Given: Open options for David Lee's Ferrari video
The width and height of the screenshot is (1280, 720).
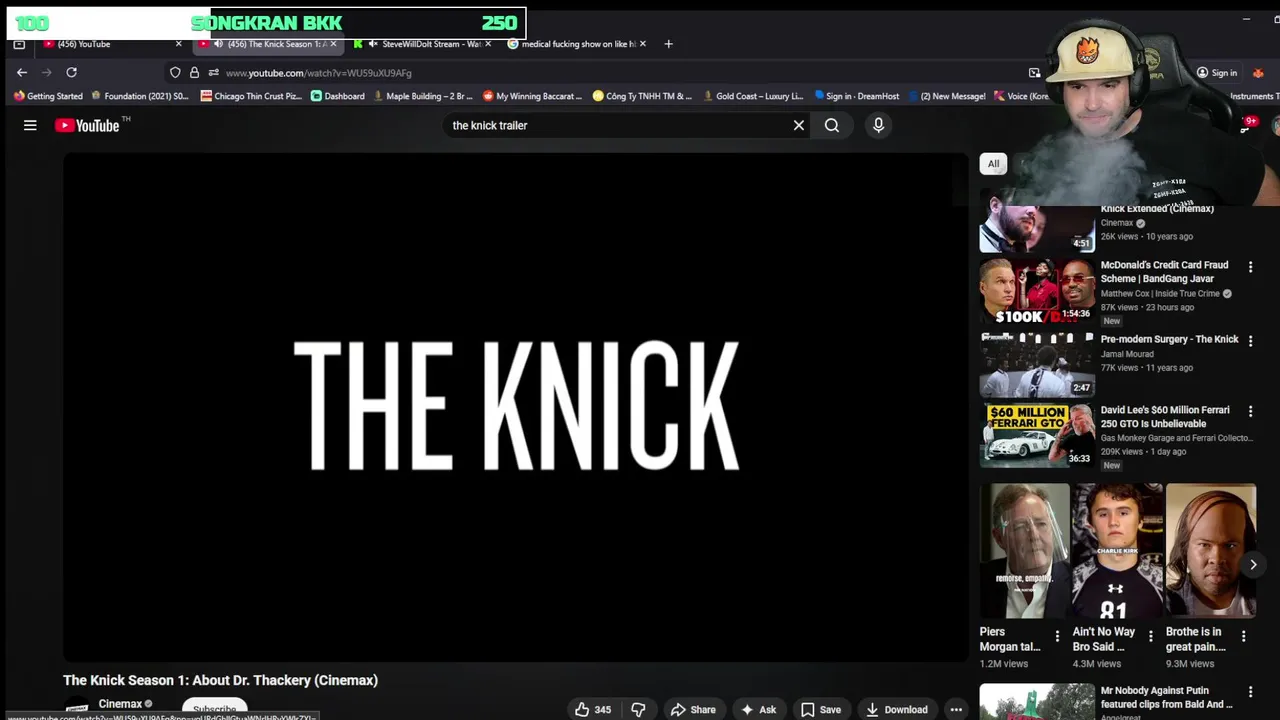Looking at the screenshot, I should [x=1250, y=411].
